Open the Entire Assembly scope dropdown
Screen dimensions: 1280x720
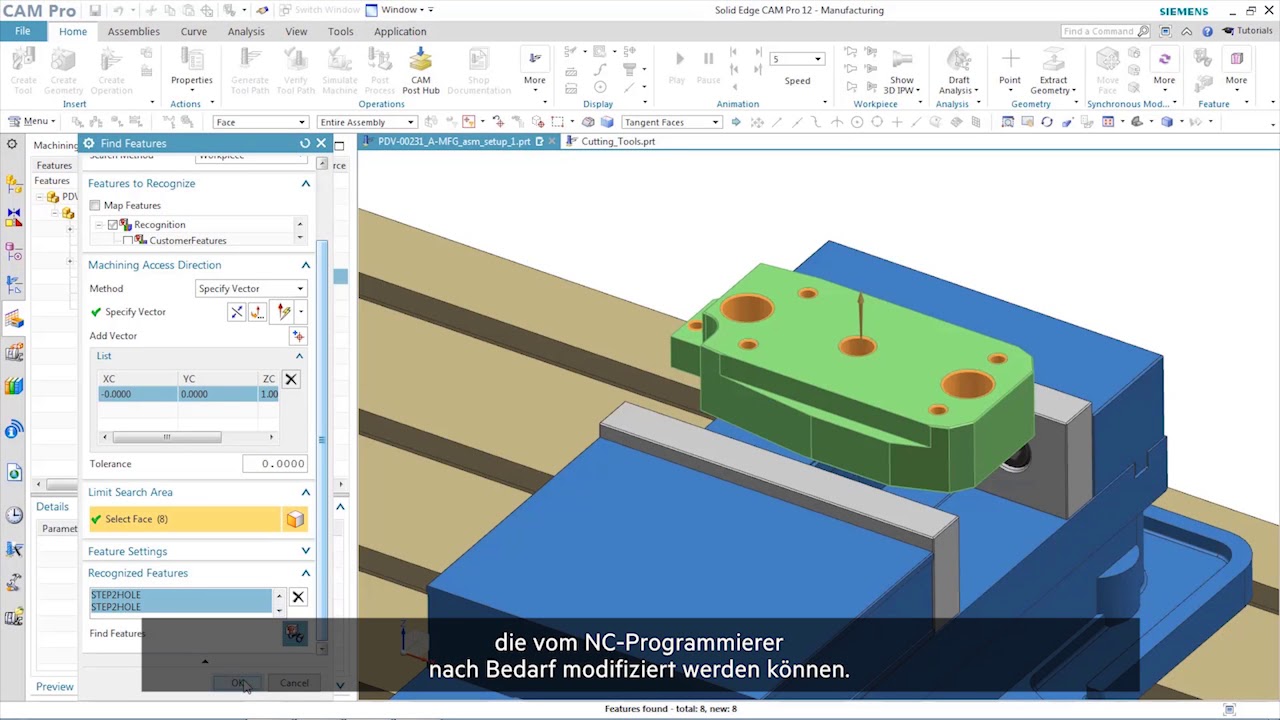[x=366, y=122]
